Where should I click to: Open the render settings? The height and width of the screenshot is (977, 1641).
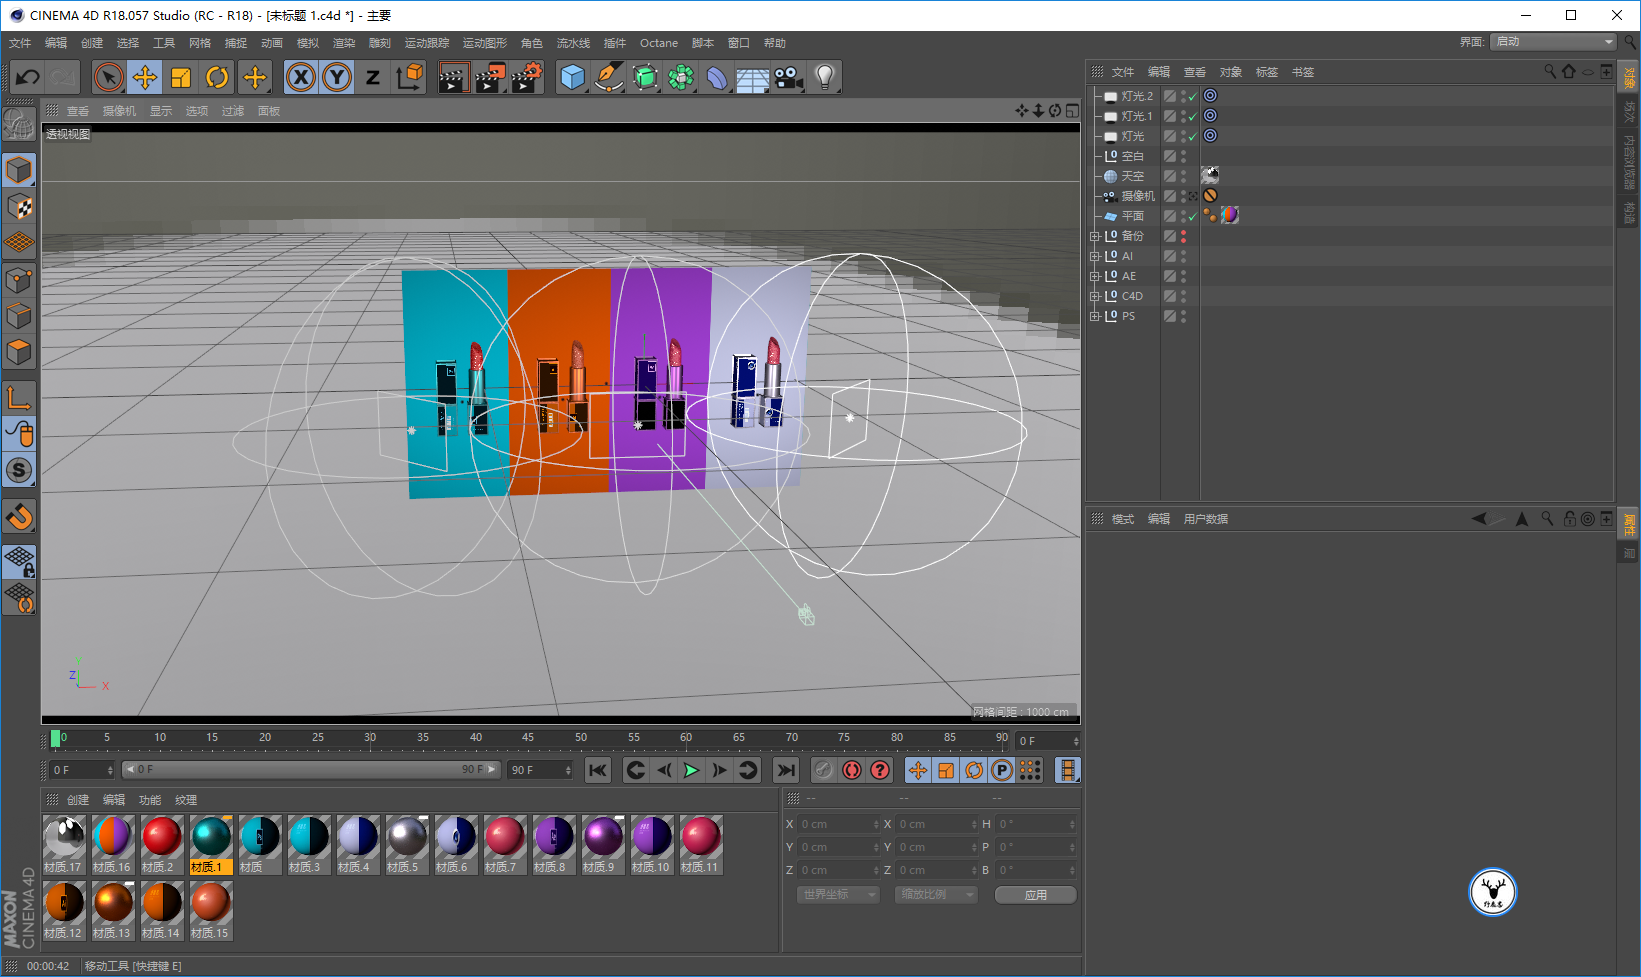(527, 77)
